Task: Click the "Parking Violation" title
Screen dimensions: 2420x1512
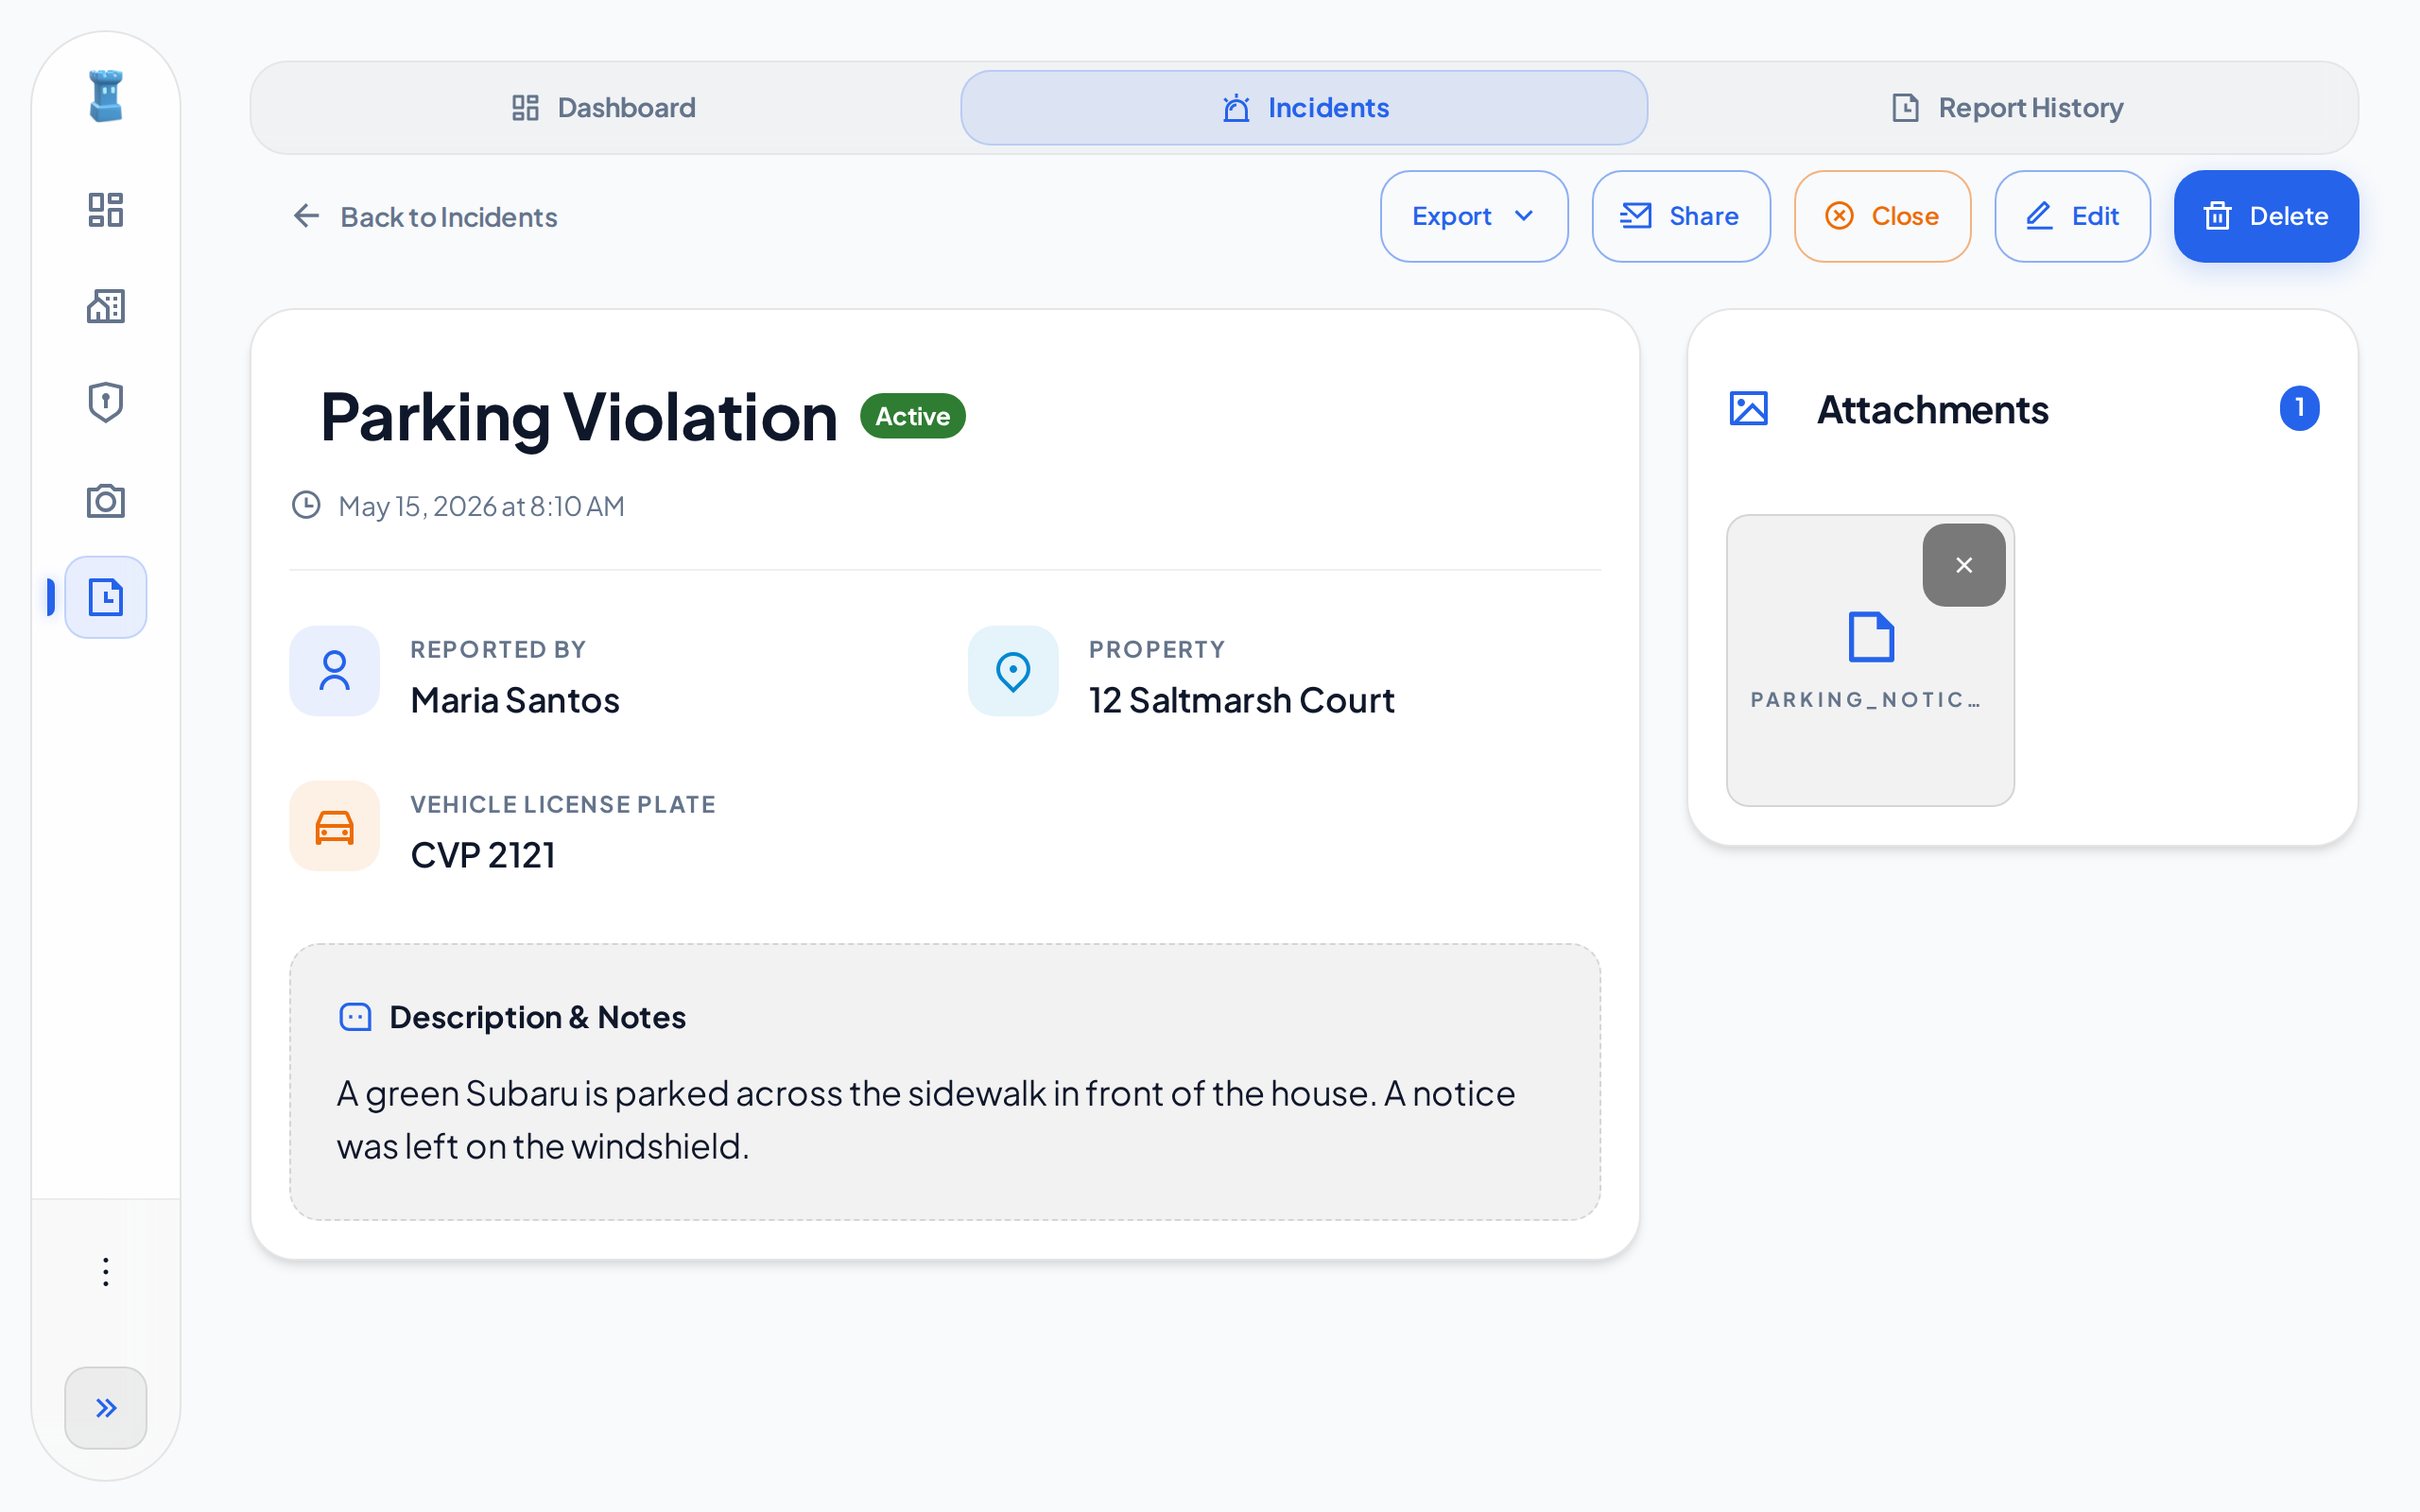Action: coord(579,416)
